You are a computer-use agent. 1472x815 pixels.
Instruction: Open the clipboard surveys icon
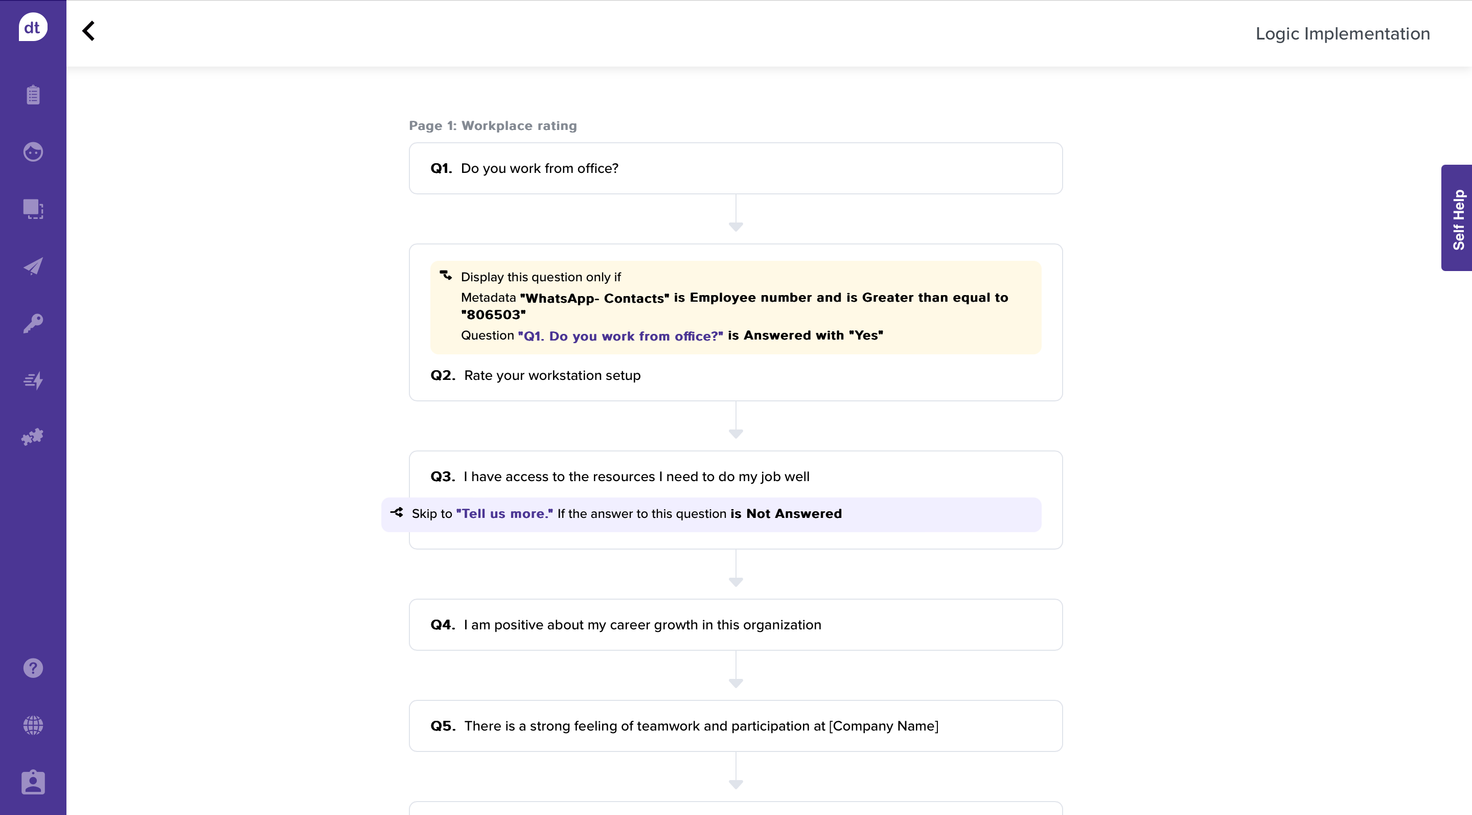[33, 95]
